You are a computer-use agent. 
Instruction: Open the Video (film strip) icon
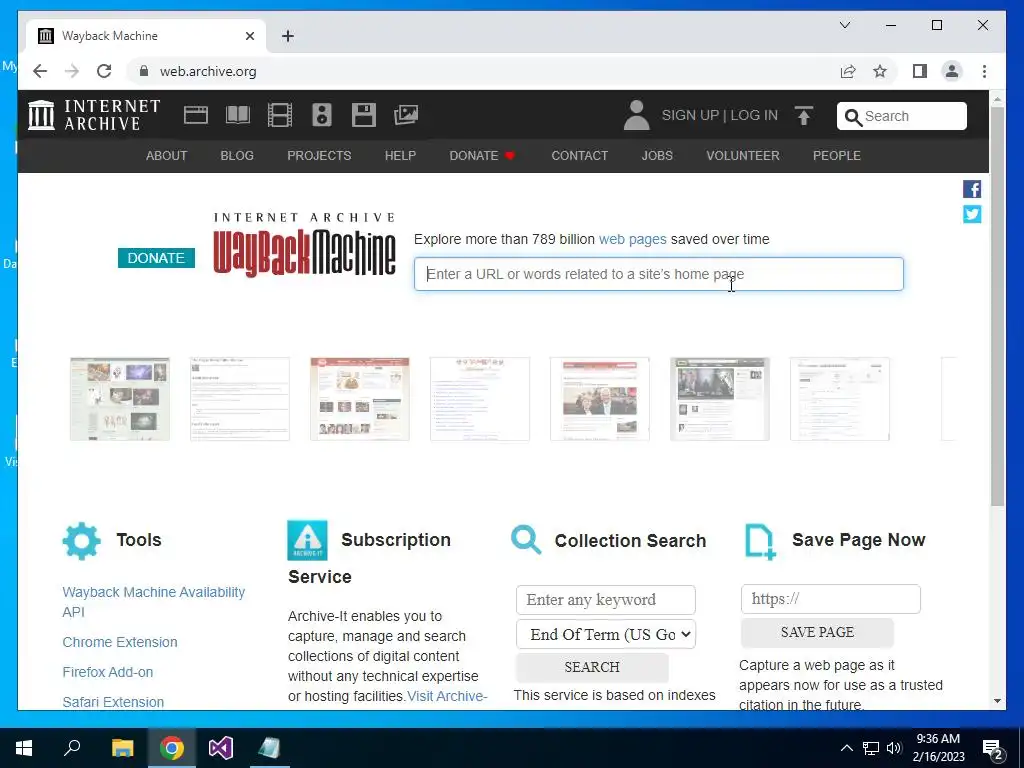pos(280,115)
